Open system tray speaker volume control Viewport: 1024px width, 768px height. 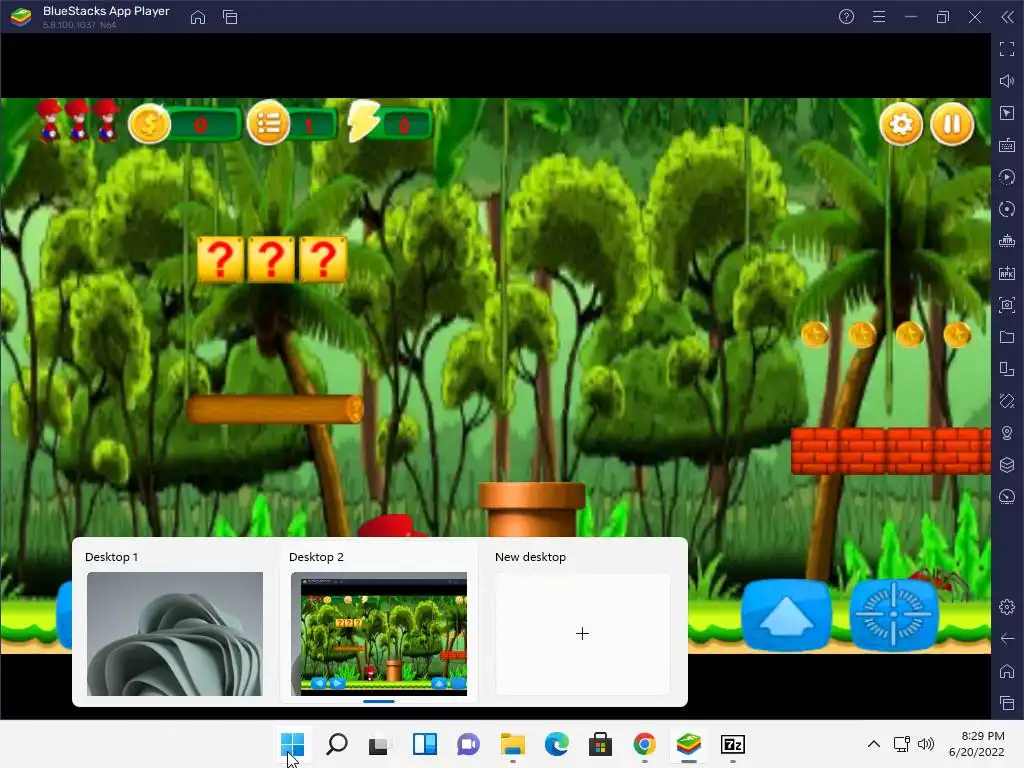pos(926,744)
